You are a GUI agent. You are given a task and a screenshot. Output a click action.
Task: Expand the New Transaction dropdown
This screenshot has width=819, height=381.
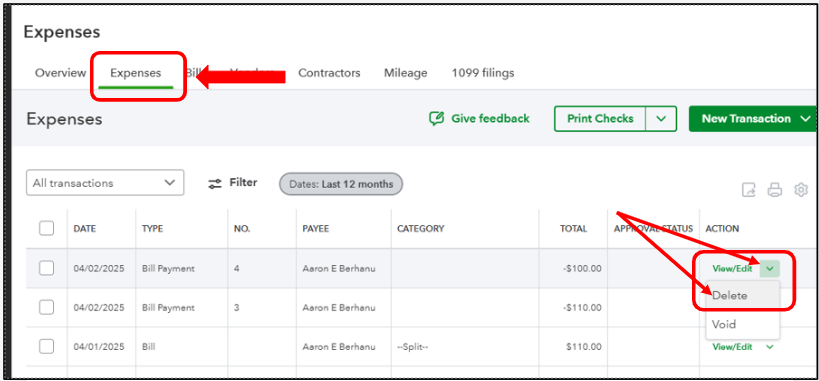point(804,119)
